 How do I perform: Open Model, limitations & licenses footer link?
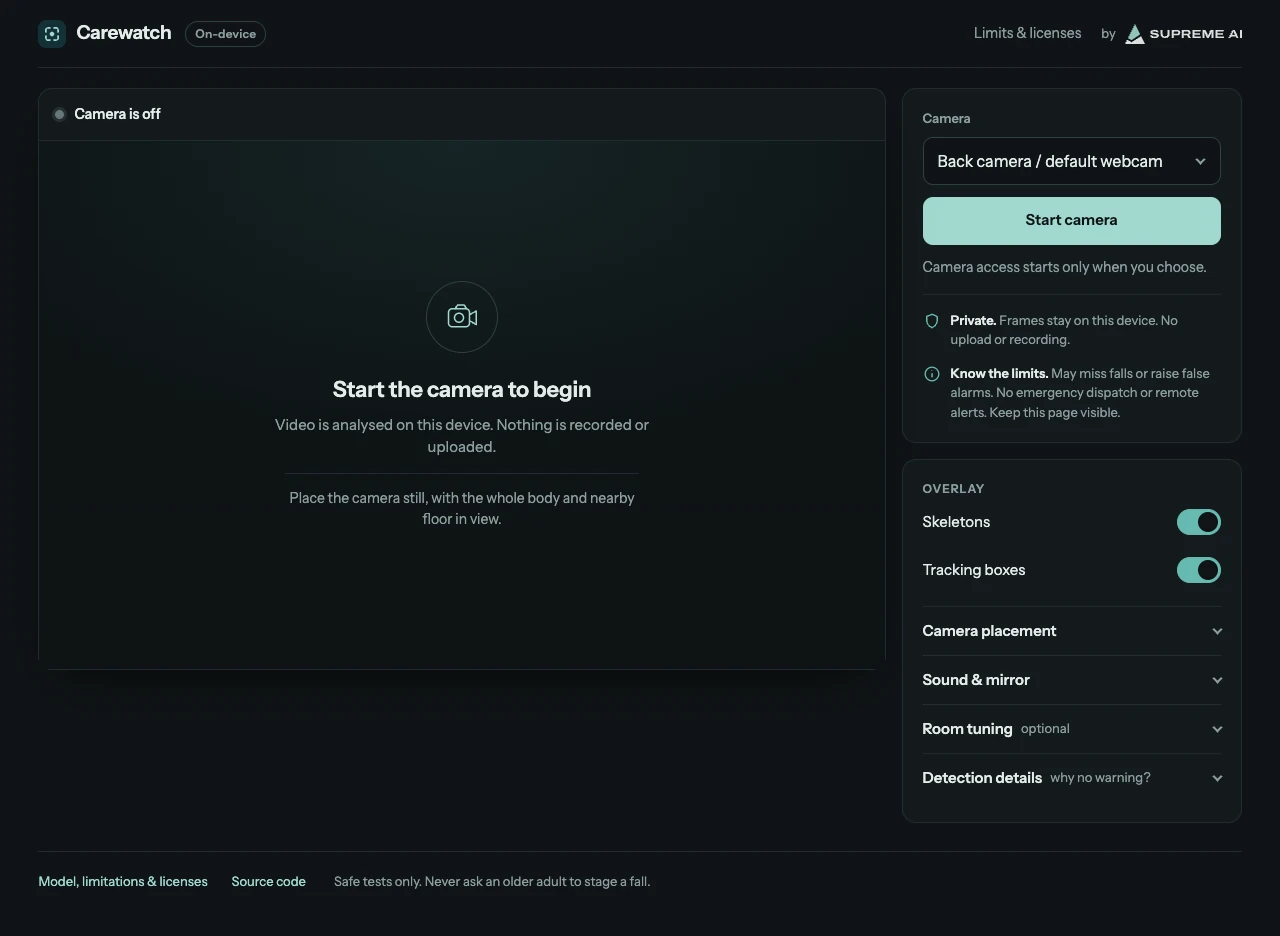point(123,882)
